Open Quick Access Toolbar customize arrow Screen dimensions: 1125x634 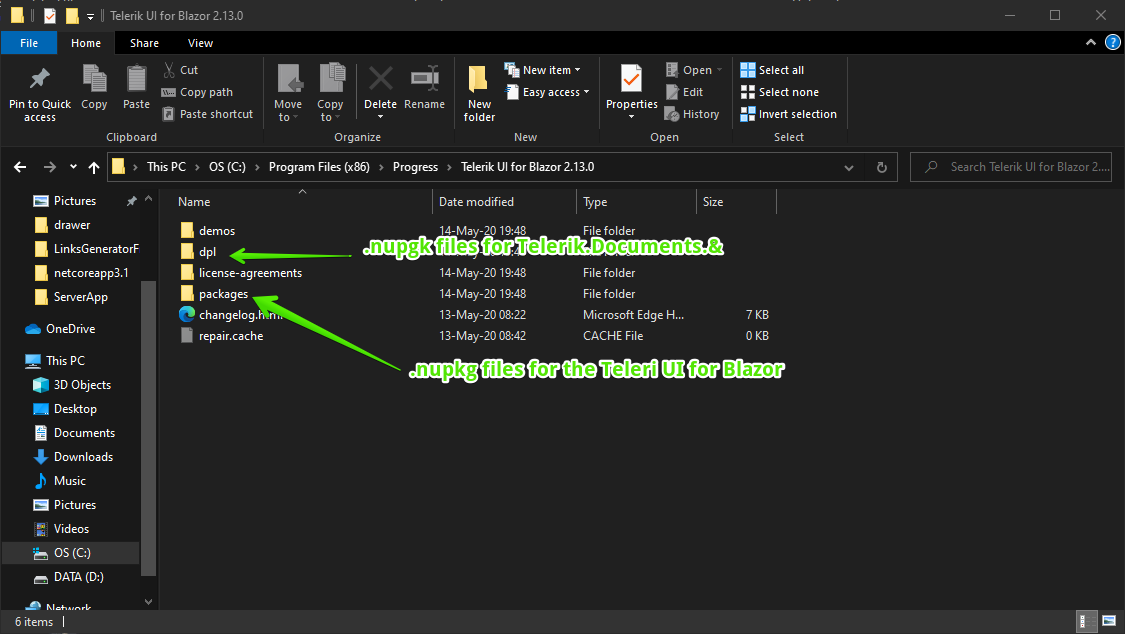(x=90, y=16)
